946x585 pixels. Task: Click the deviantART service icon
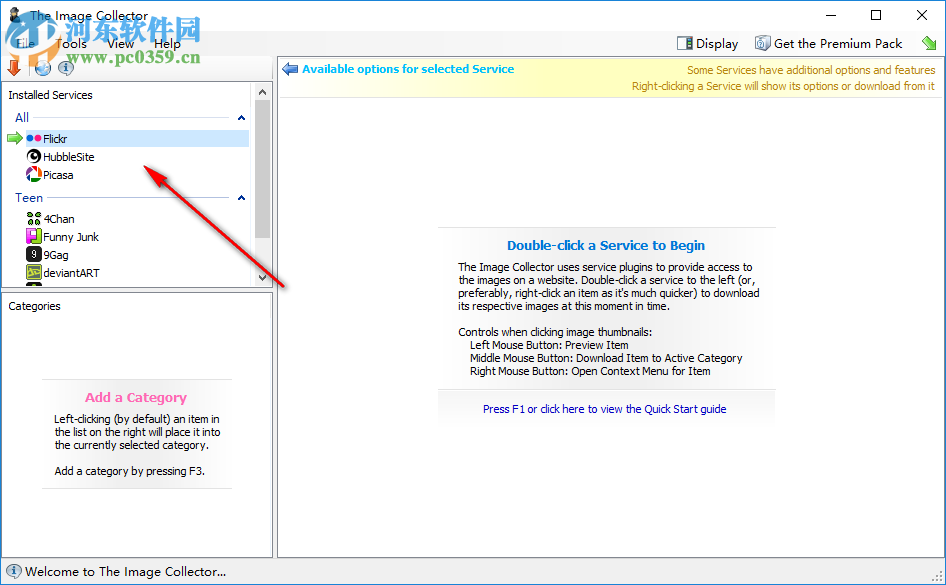34,273
